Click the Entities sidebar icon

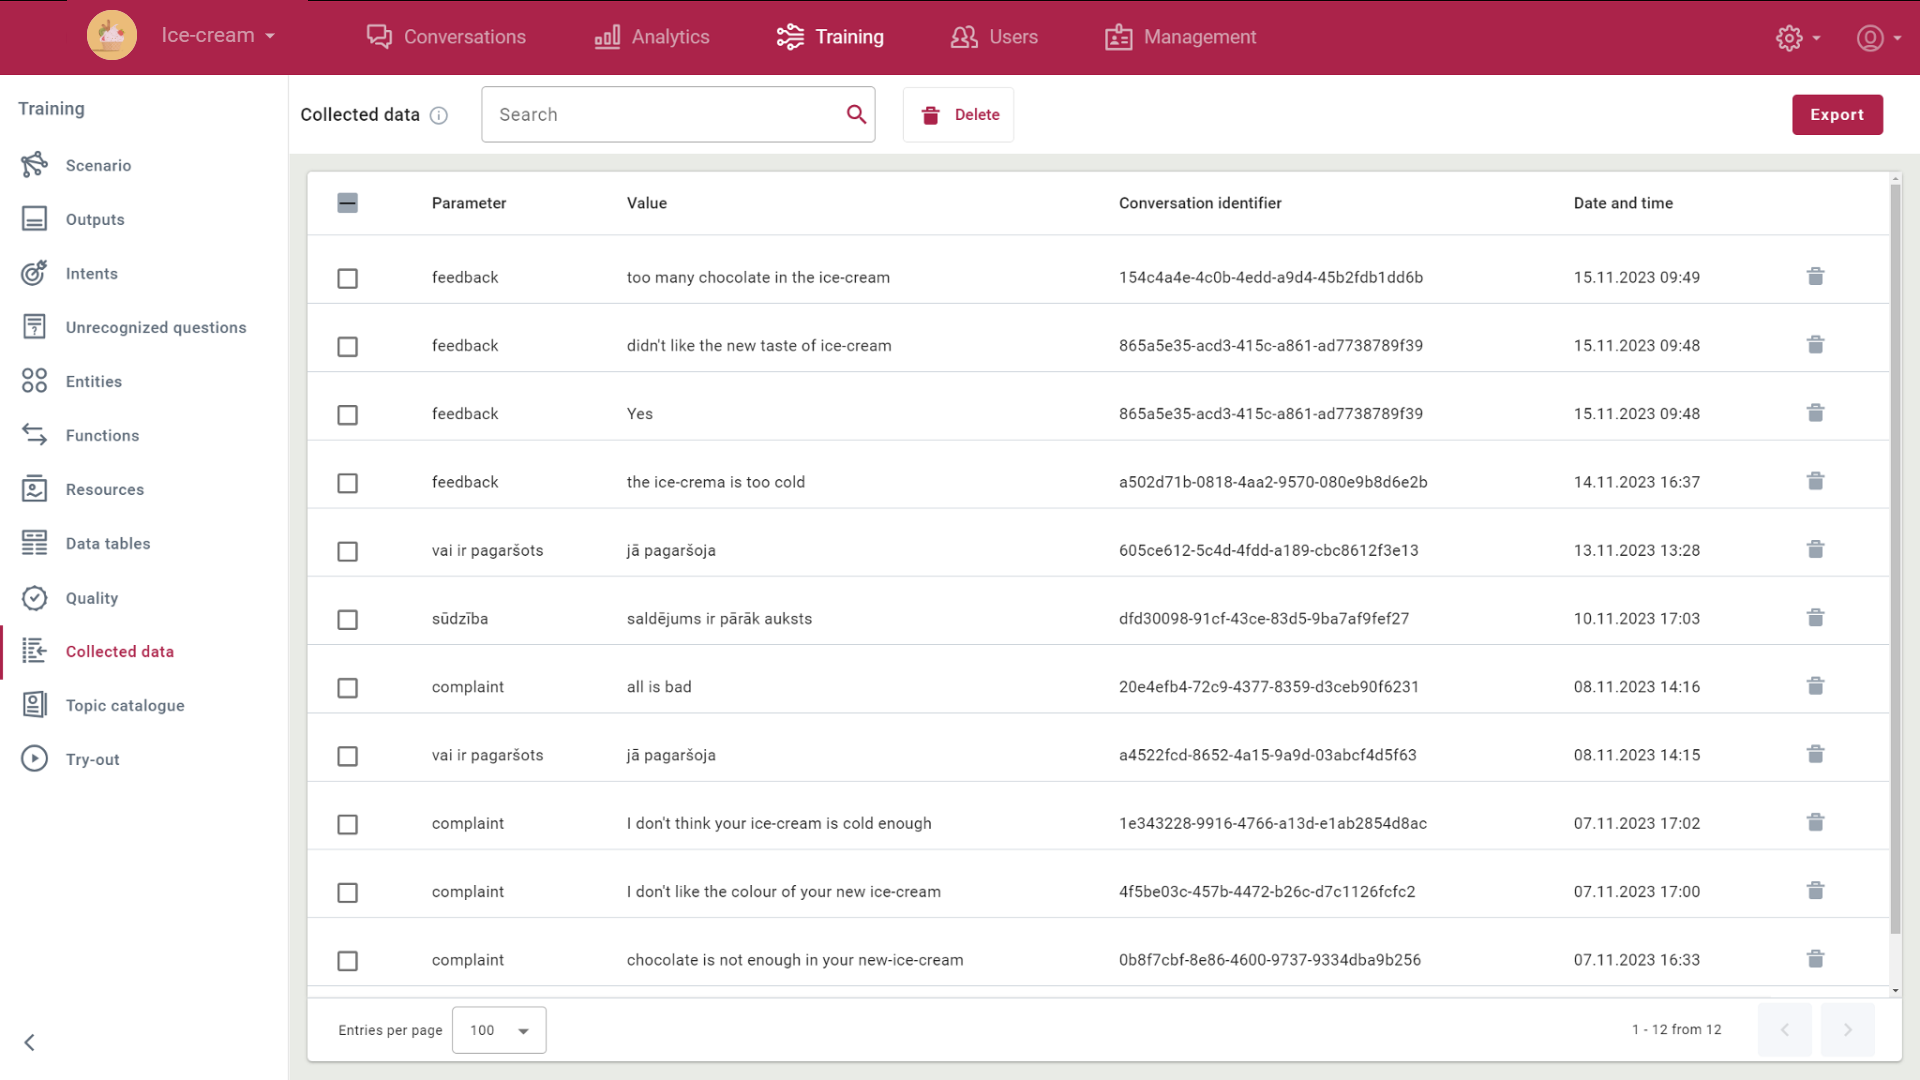(35, 381)
